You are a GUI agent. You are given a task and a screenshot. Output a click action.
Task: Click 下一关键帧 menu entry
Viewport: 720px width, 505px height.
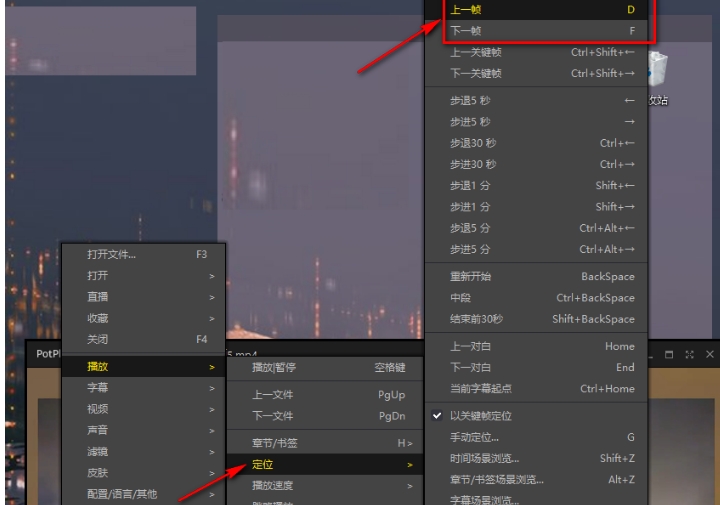tap(536, 73)
